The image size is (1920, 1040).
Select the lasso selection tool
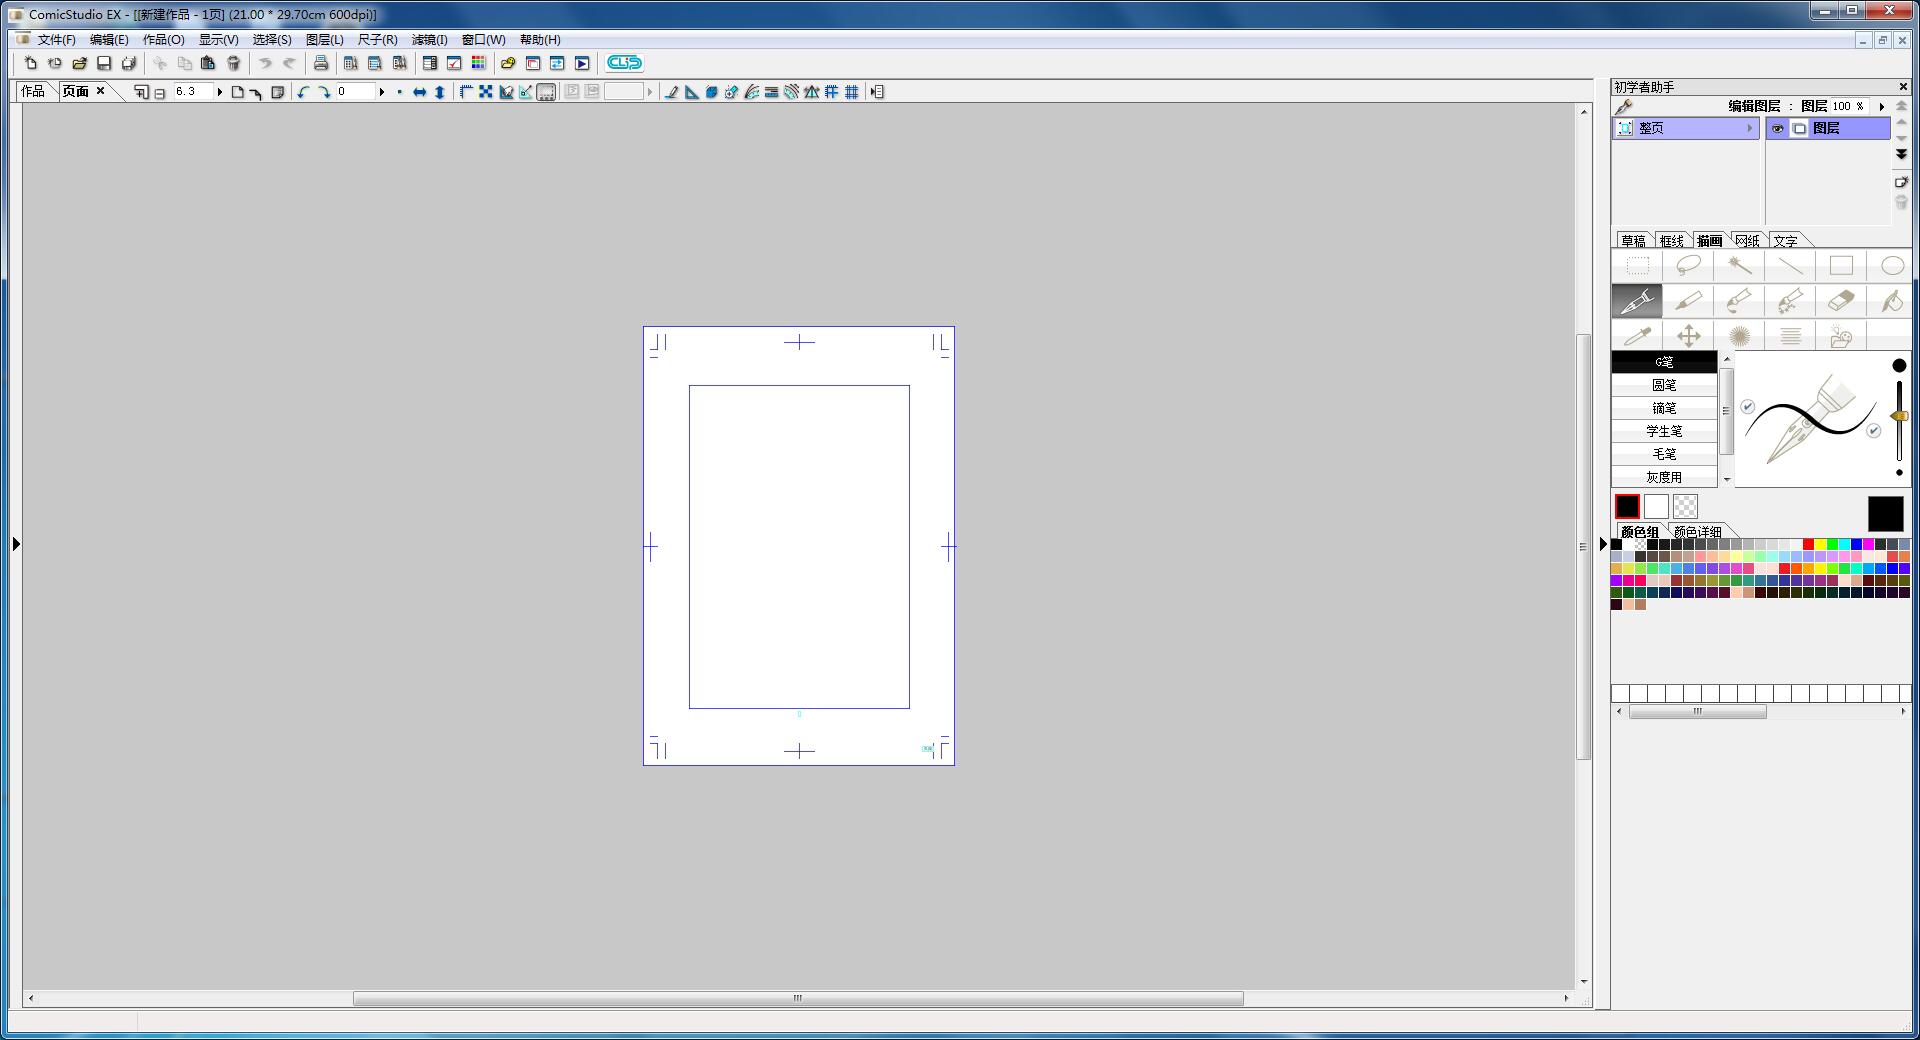click(x=1690, y=265)
